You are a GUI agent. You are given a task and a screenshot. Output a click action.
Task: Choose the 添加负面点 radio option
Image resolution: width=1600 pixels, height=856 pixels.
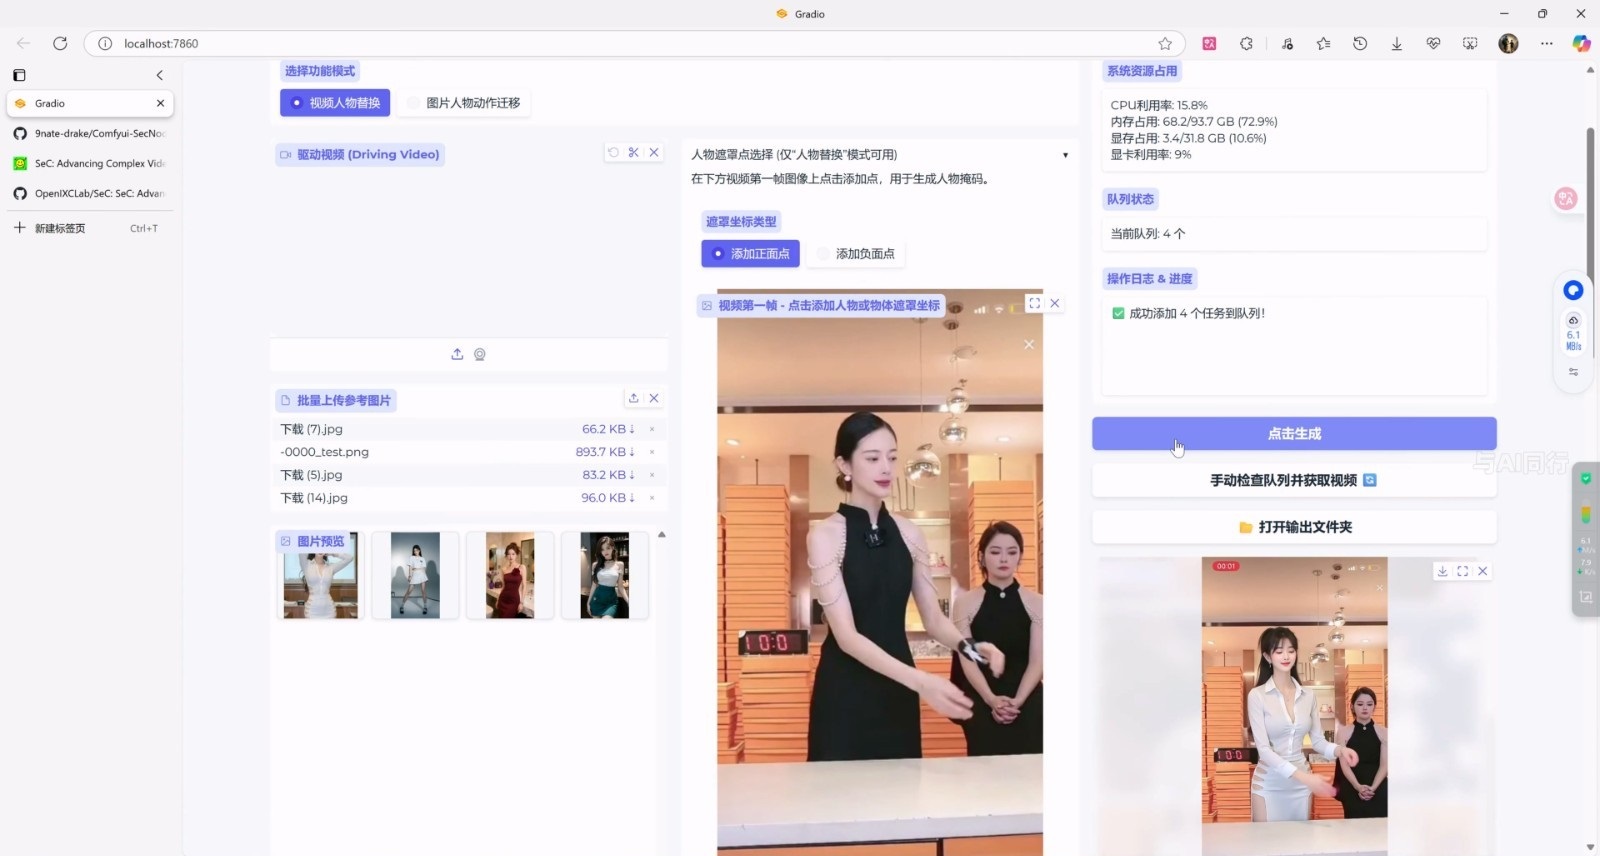tap(856, 254)
